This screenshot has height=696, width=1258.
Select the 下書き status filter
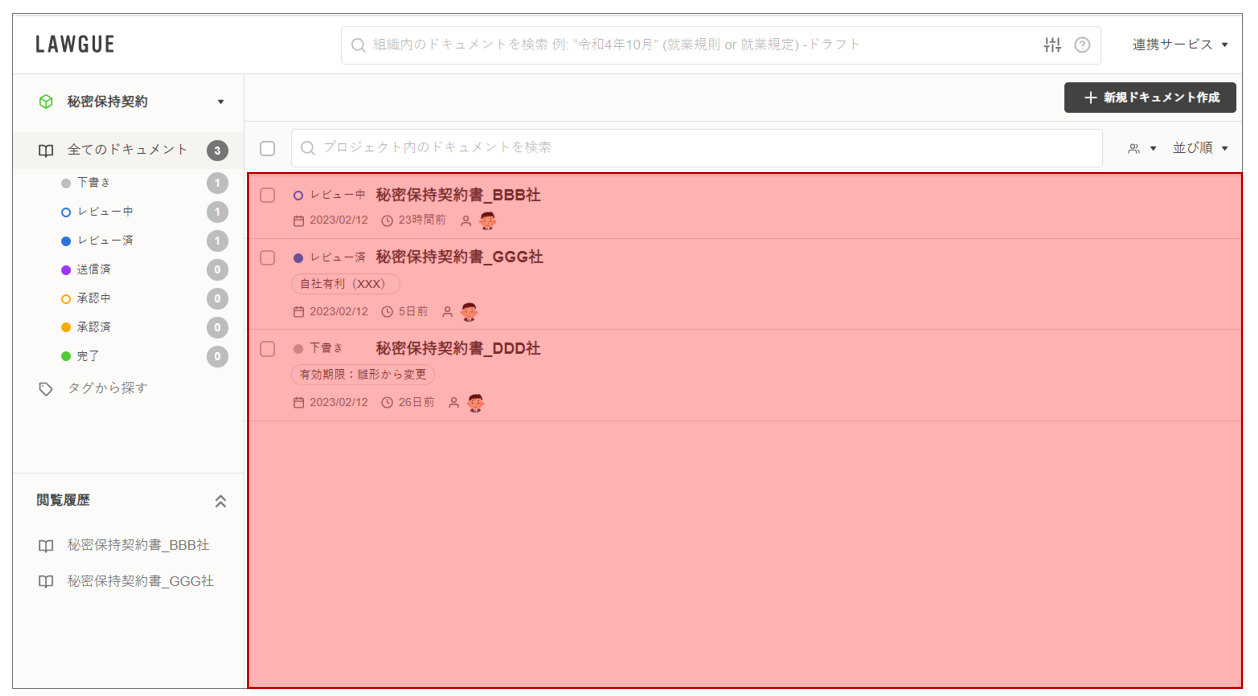93,183
